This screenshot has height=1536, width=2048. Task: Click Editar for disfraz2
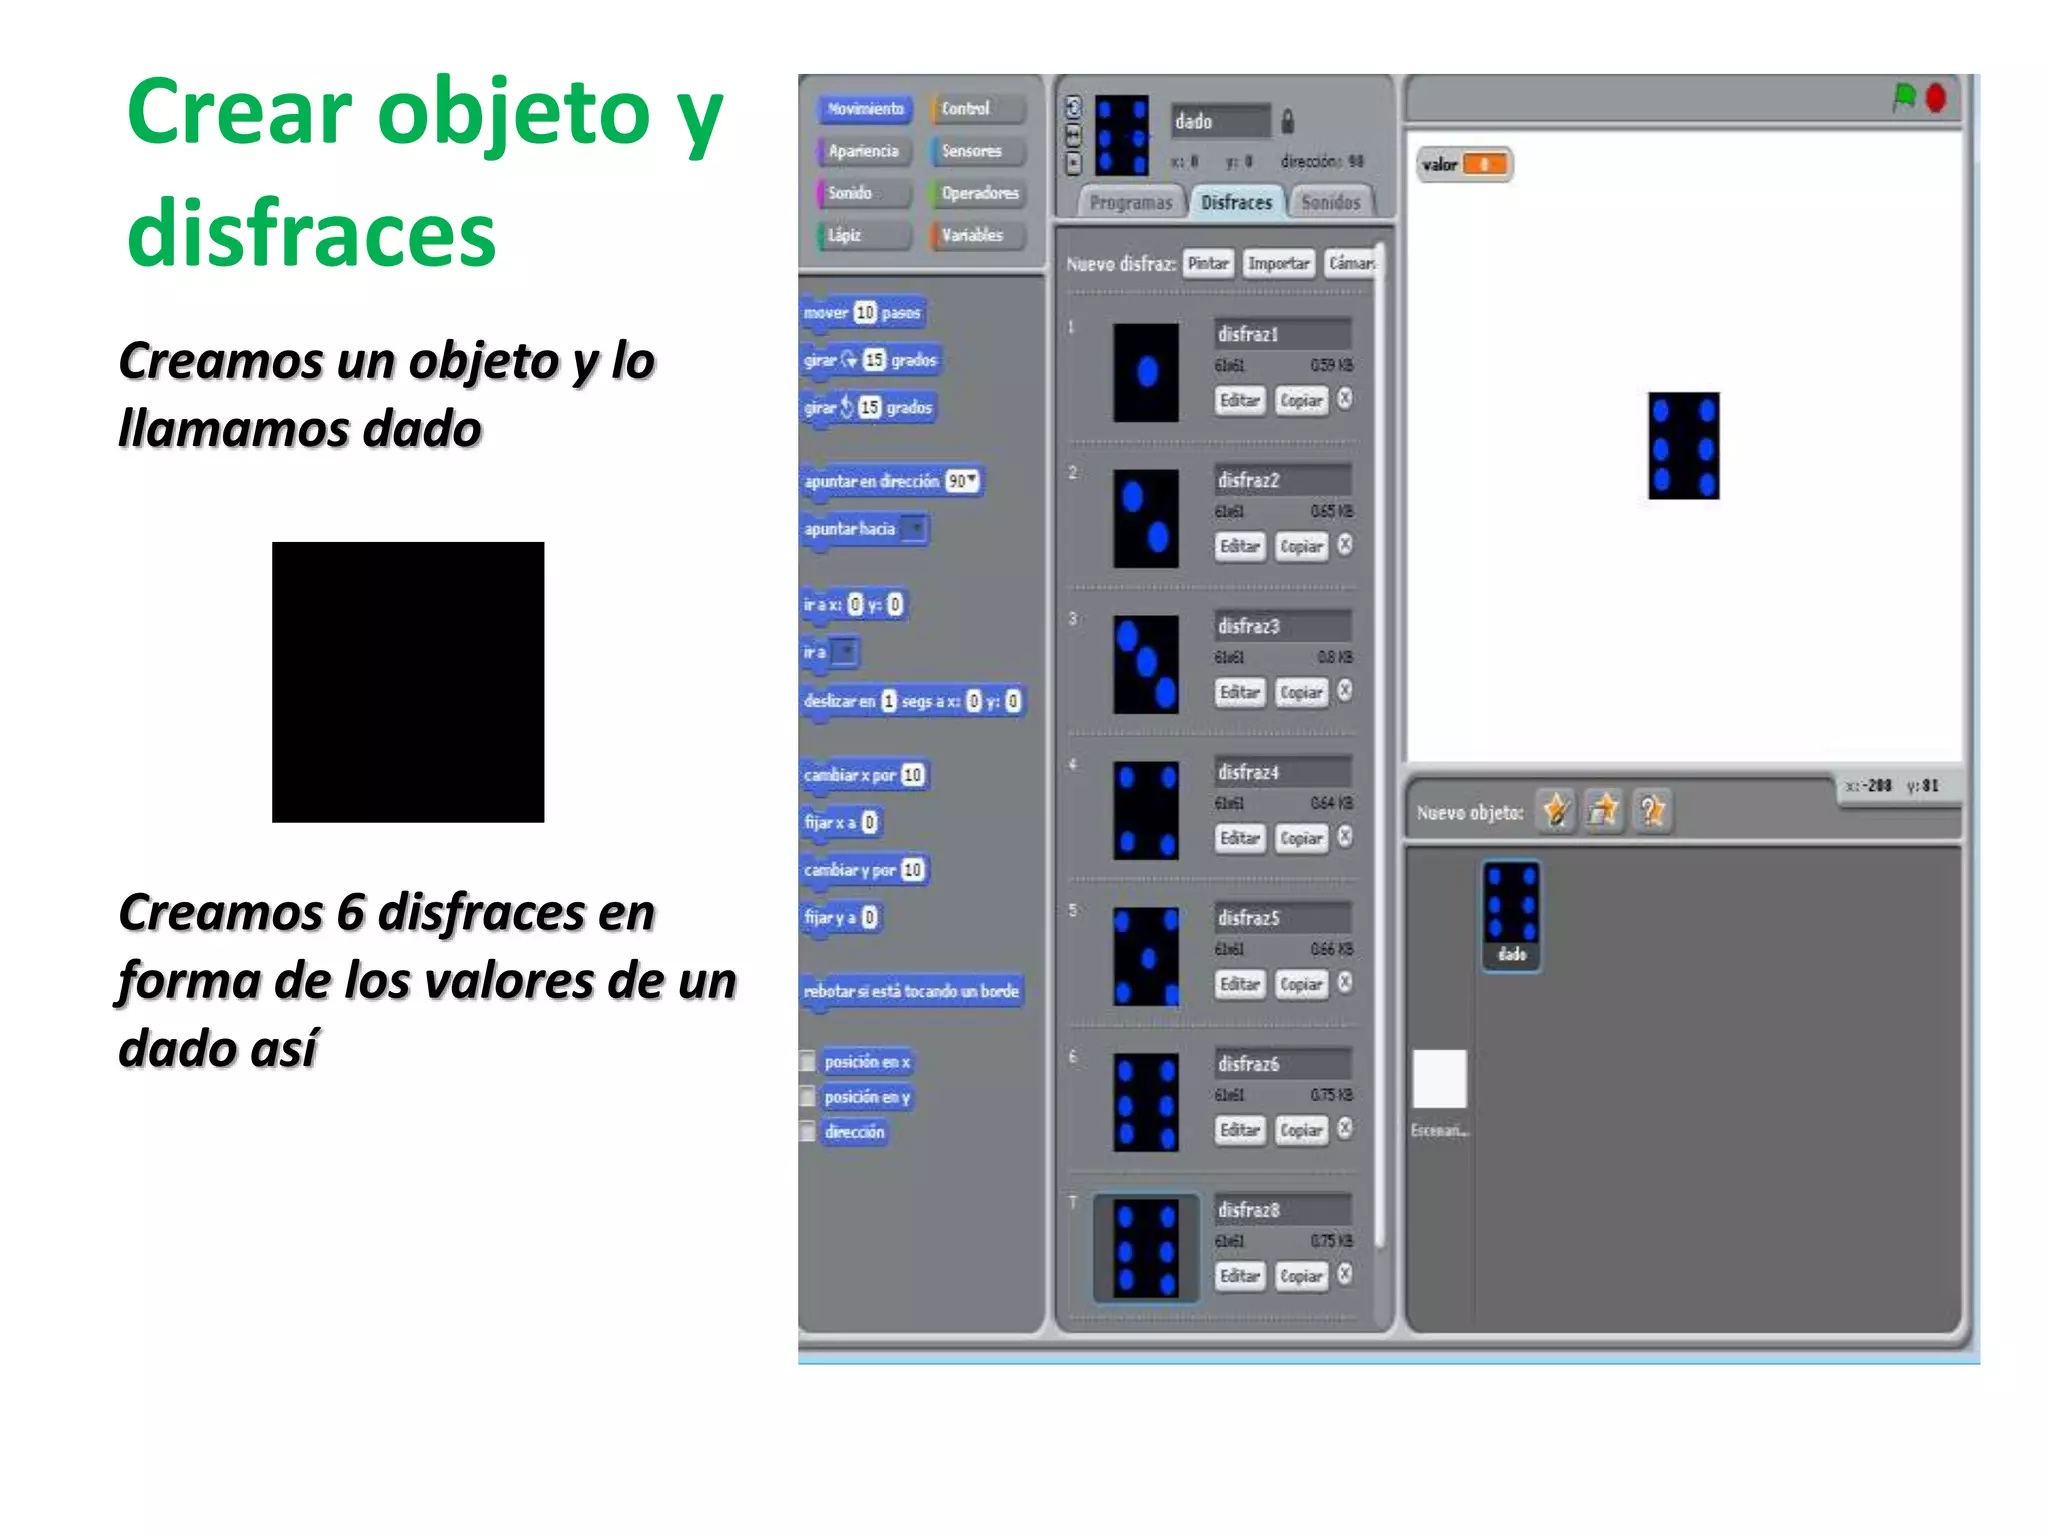[1240, 546]
